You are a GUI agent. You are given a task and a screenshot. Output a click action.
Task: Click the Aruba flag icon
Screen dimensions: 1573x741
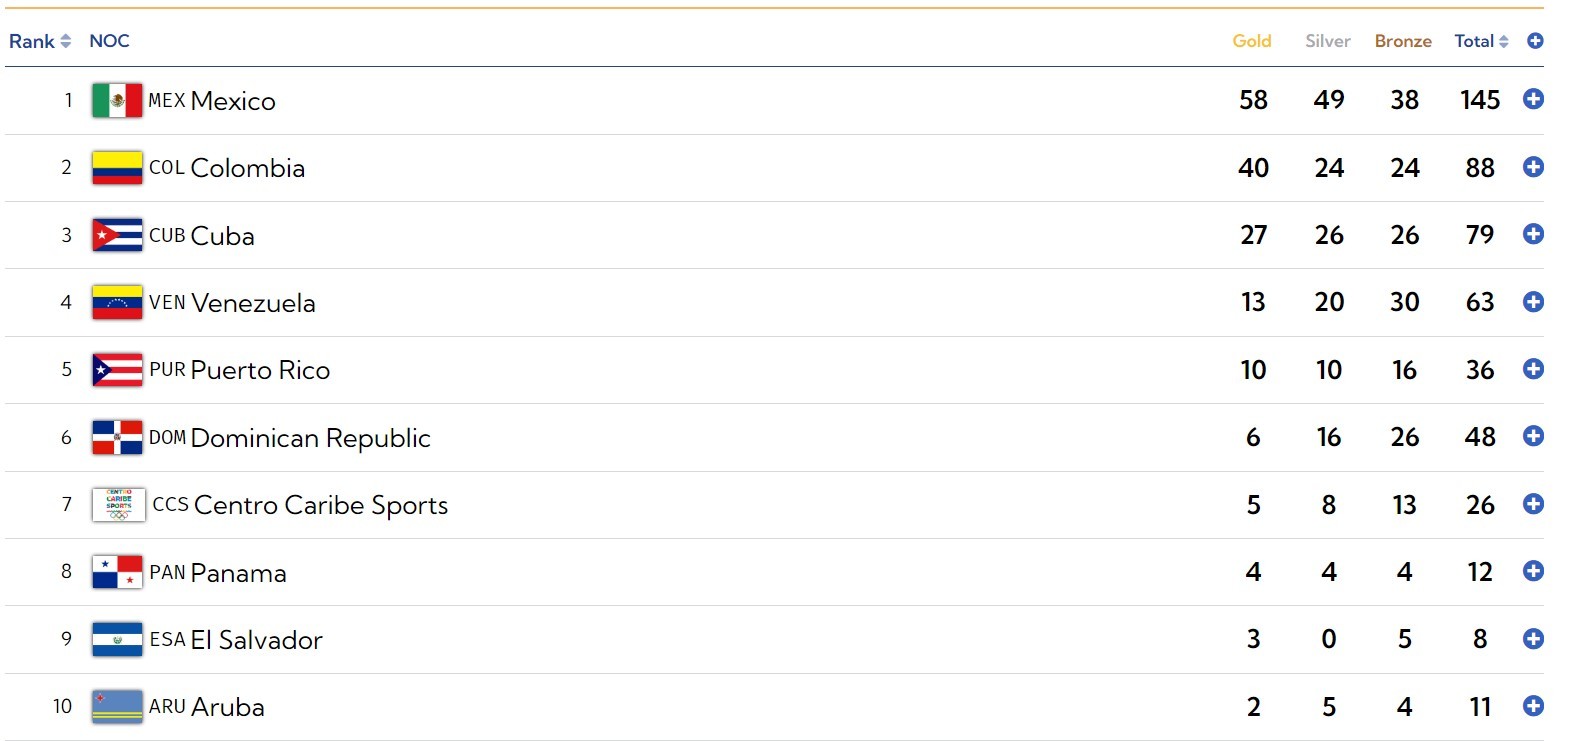pyautogui.click(x=117, y=707)
